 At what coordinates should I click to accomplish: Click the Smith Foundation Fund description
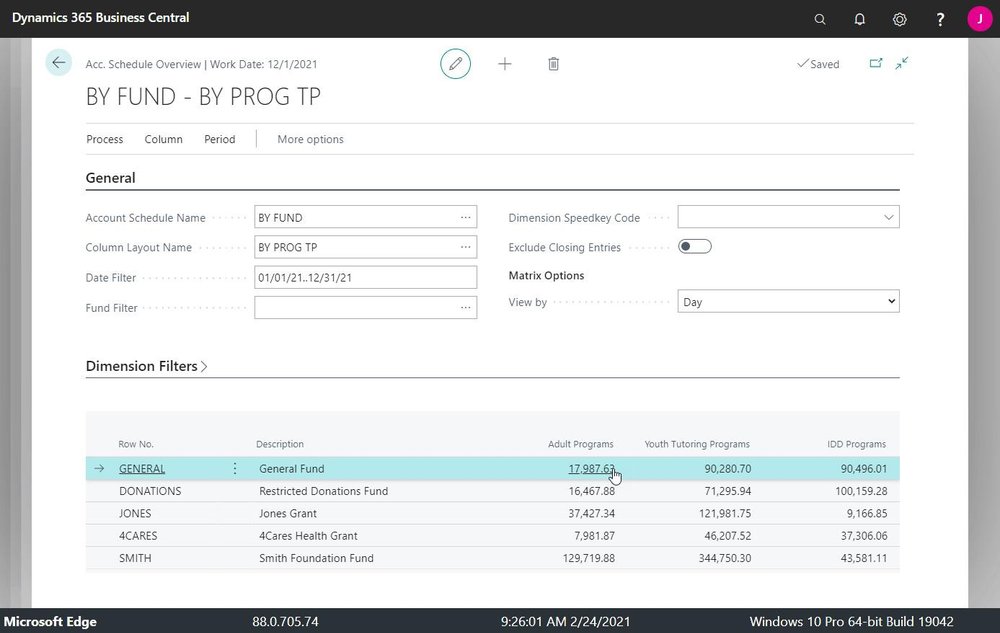pyautogui.click(x=316, y=558)
